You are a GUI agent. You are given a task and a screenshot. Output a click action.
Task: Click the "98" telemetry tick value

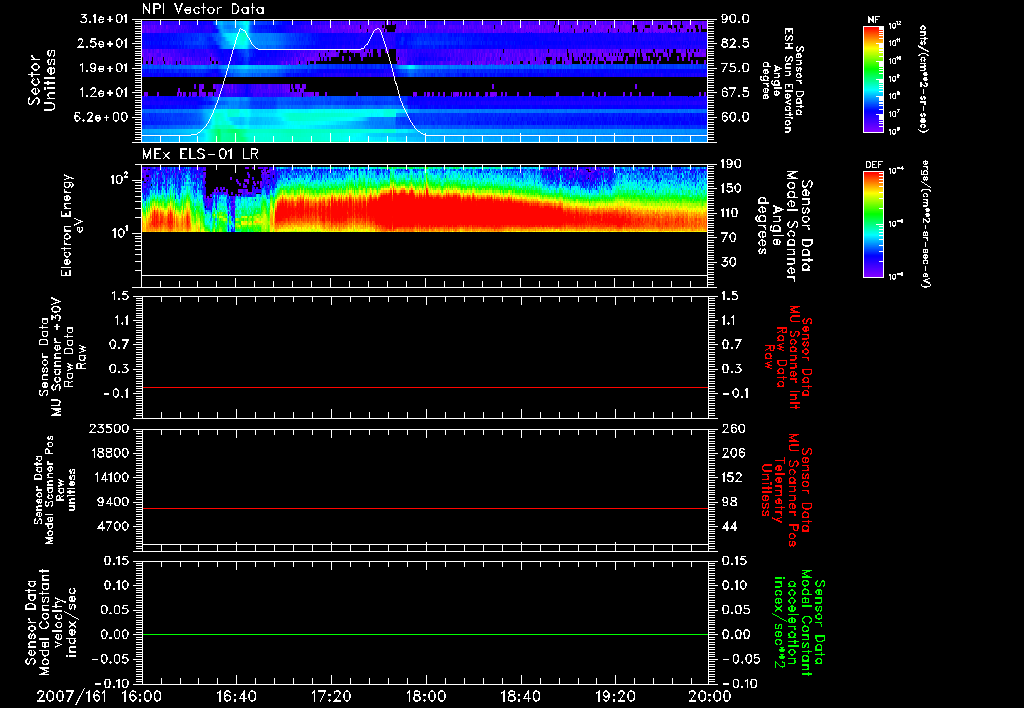click(x=729, y=502)
